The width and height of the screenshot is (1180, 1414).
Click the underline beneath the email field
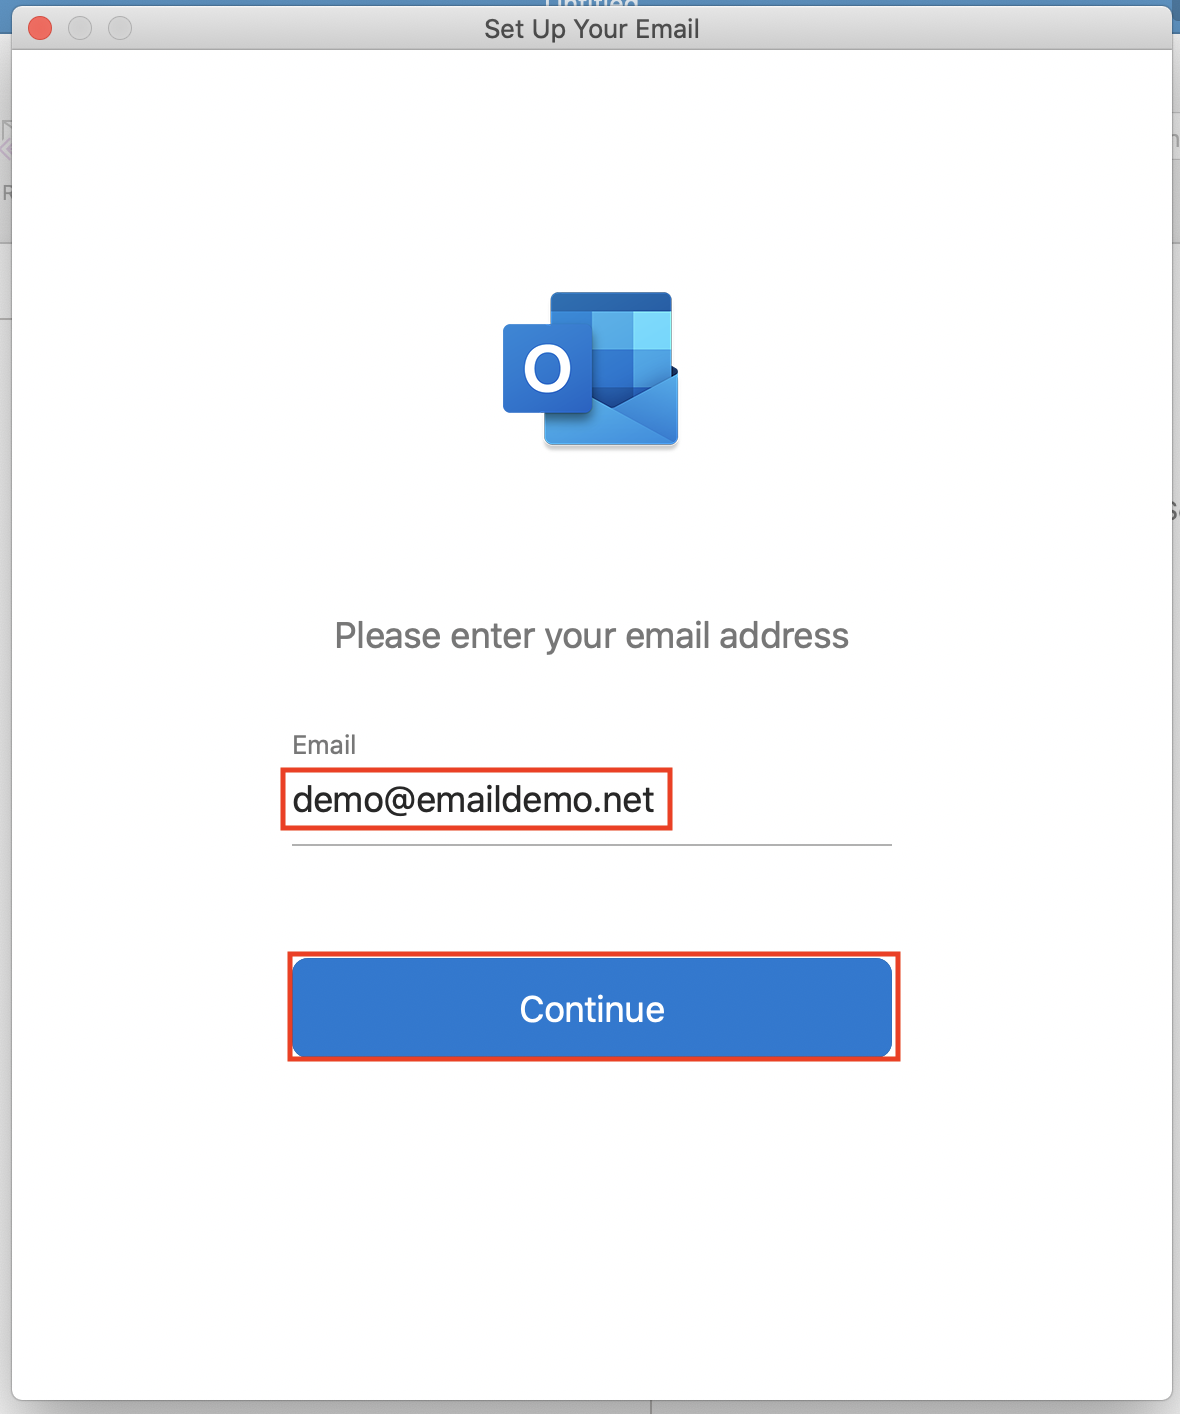point(592,845)
